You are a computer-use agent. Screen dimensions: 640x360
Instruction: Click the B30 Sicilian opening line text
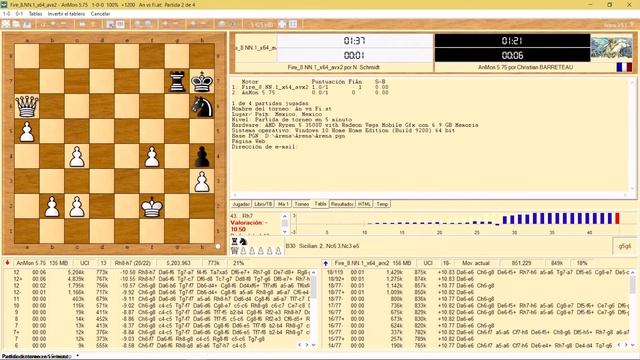click(322, 246)
